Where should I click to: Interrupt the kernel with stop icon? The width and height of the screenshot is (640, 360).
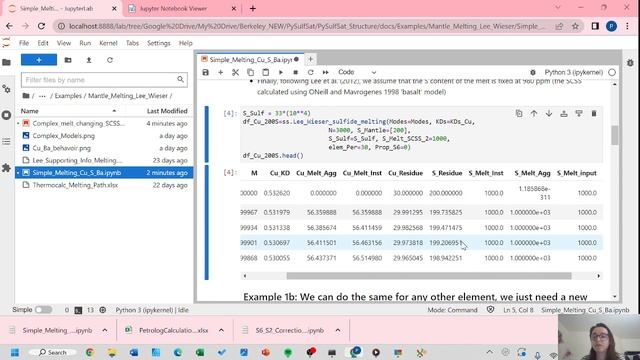[x=296, y=72]
